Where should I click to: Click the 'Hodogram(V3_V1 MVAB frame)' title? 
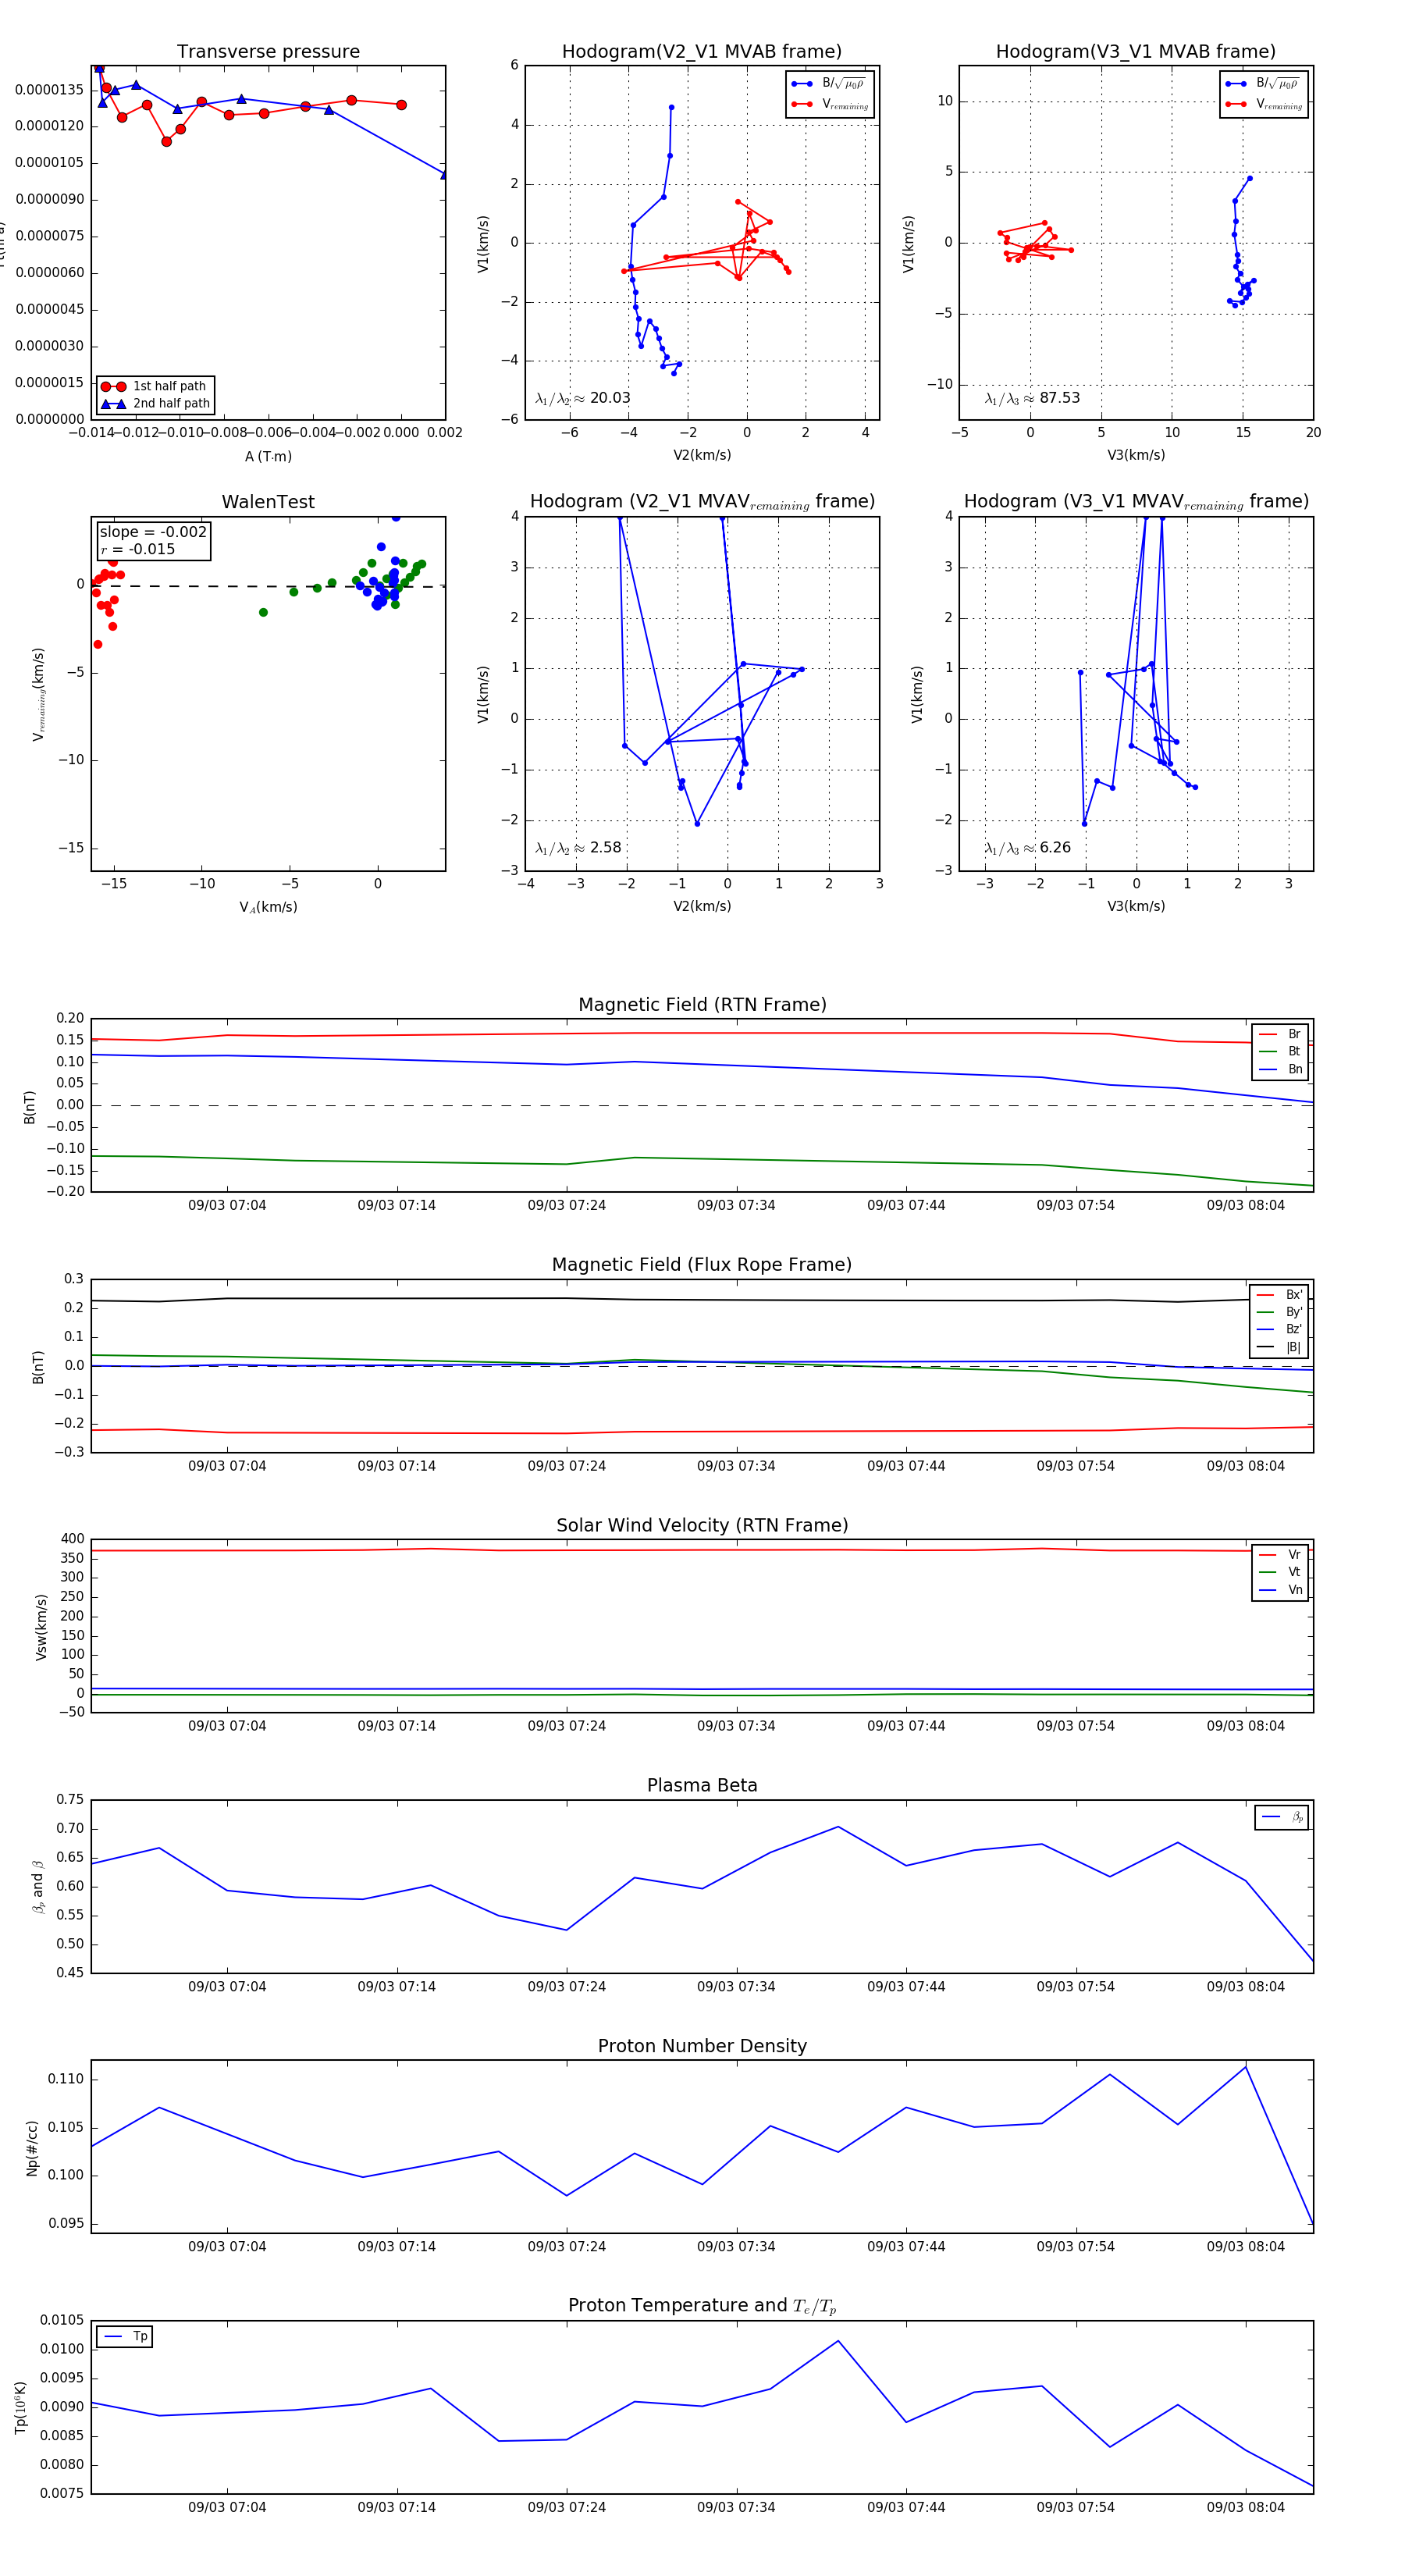[1136, 52]
